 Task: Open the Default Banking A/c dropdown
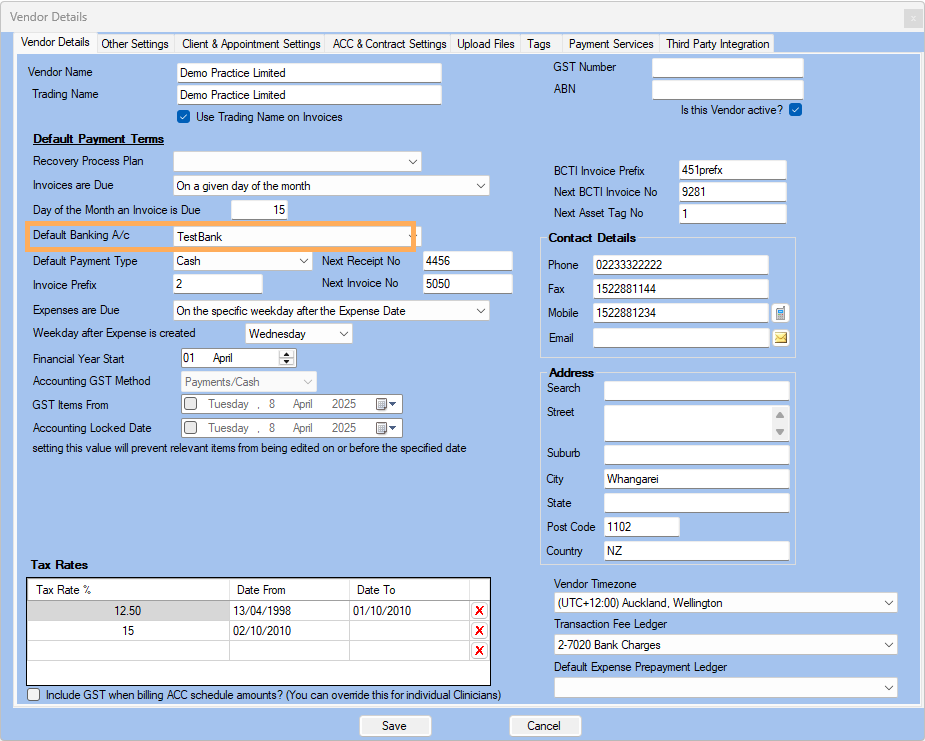coord(413,237)
